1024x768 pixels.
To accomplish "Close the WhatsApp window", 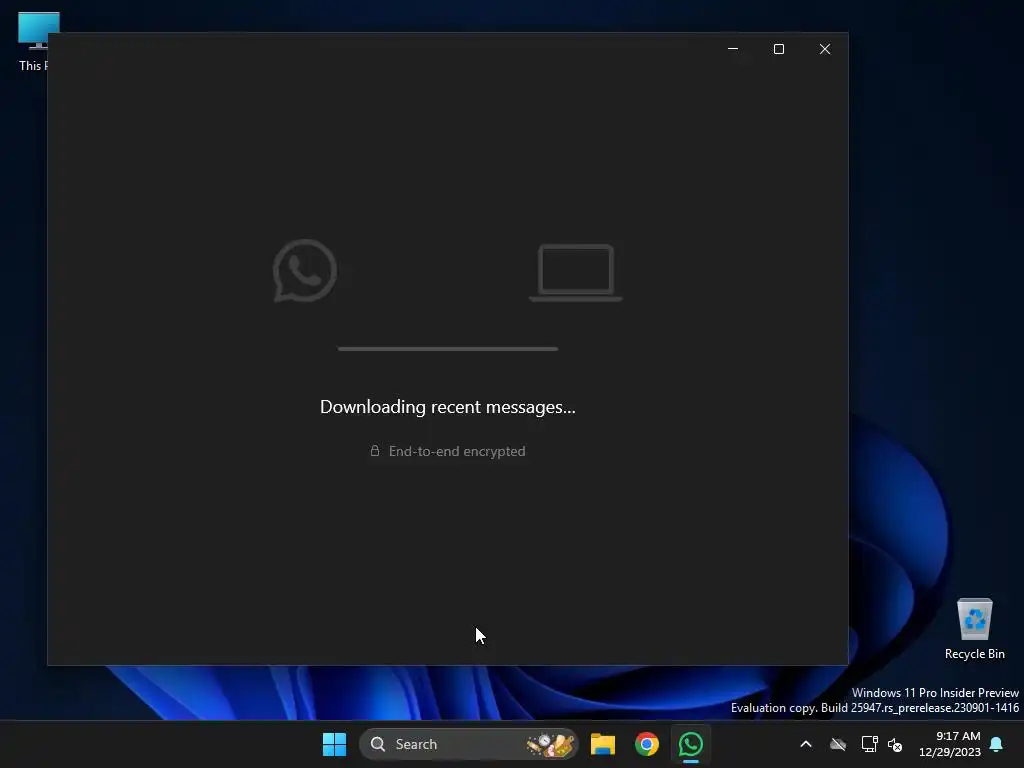I will 825,49.
